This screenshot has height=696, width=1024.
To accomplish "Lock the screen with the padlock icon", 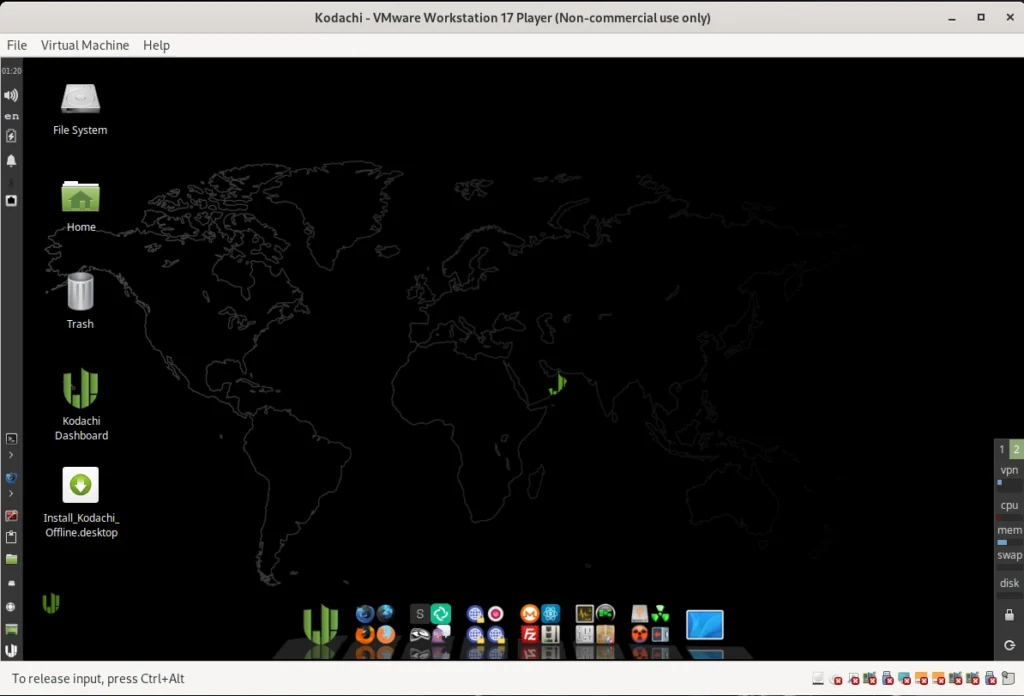I will click(x=1009, y=615).
